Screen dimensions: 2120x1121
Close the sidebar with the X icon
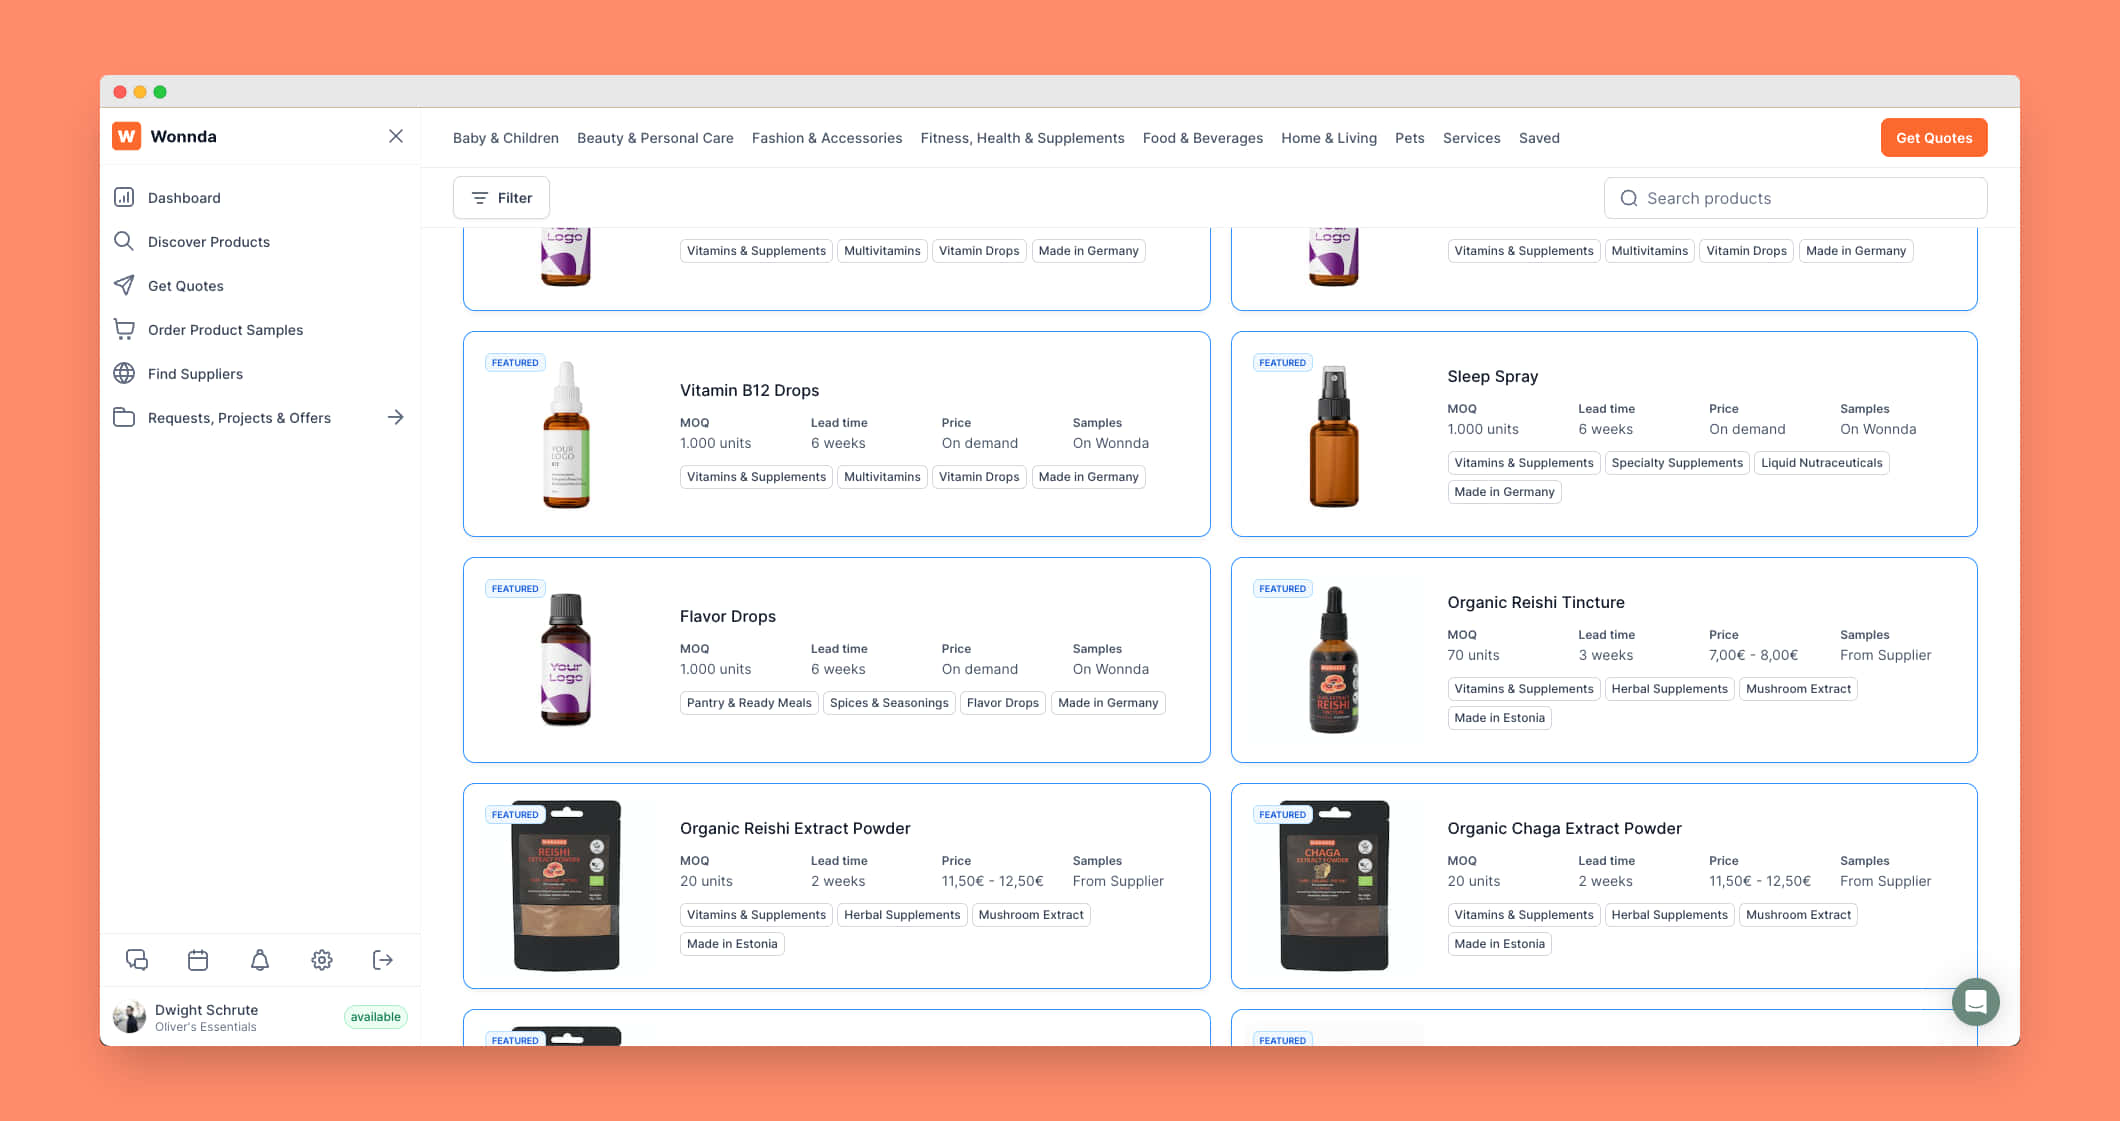(x=396, y=136)
